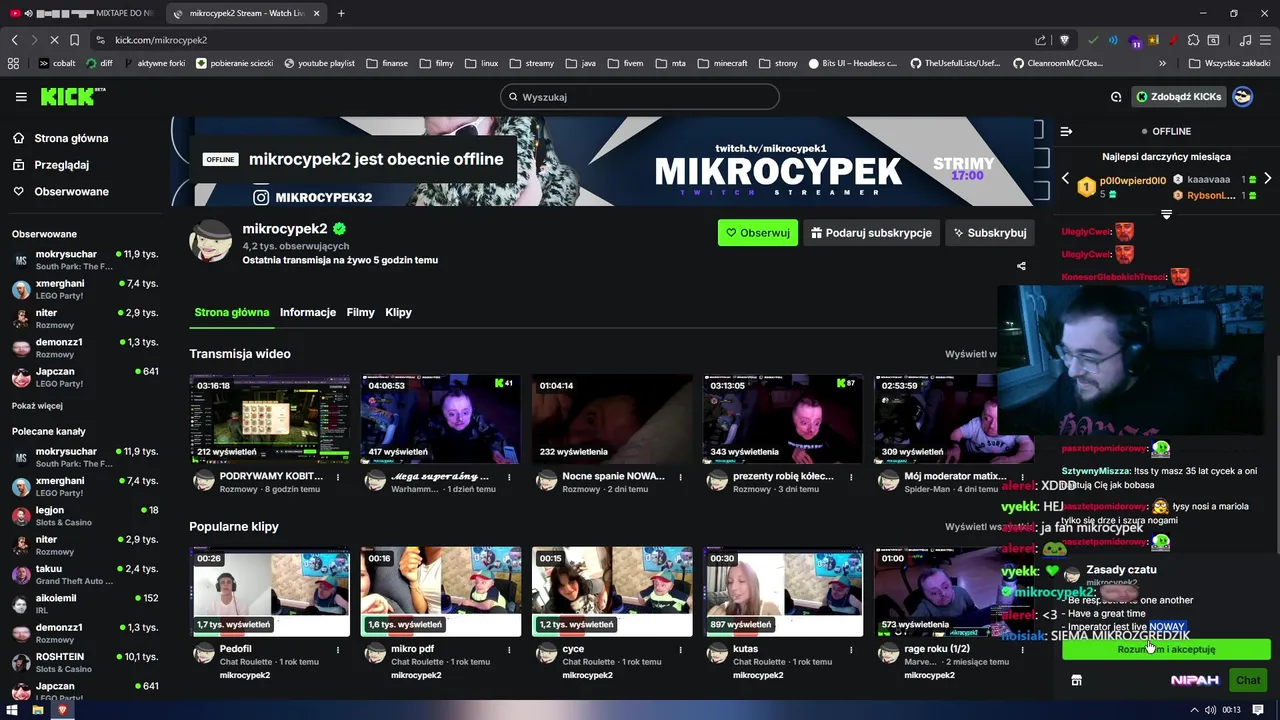Open the volume control in system tray
This screenshot has height=720, width=1280.
(x=1211, y=710)
